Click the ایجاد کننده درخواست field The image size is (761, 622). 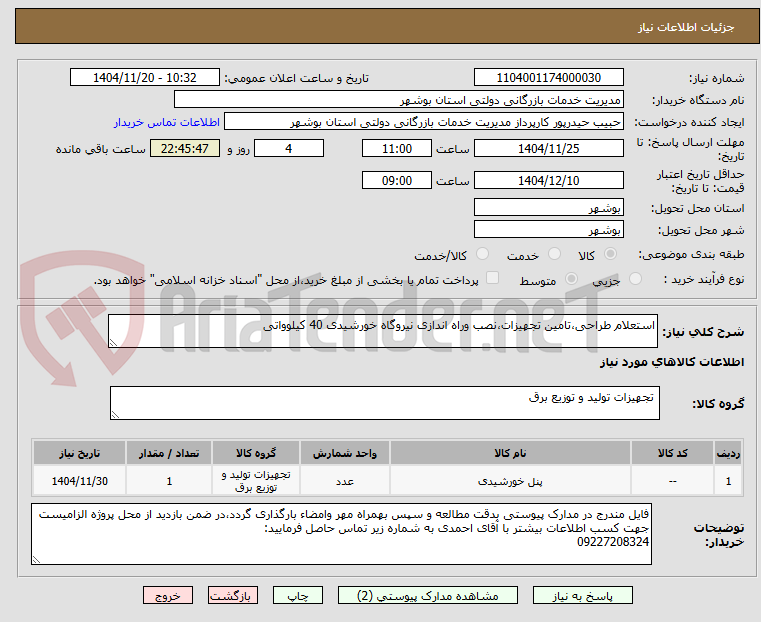click(424, 122)
